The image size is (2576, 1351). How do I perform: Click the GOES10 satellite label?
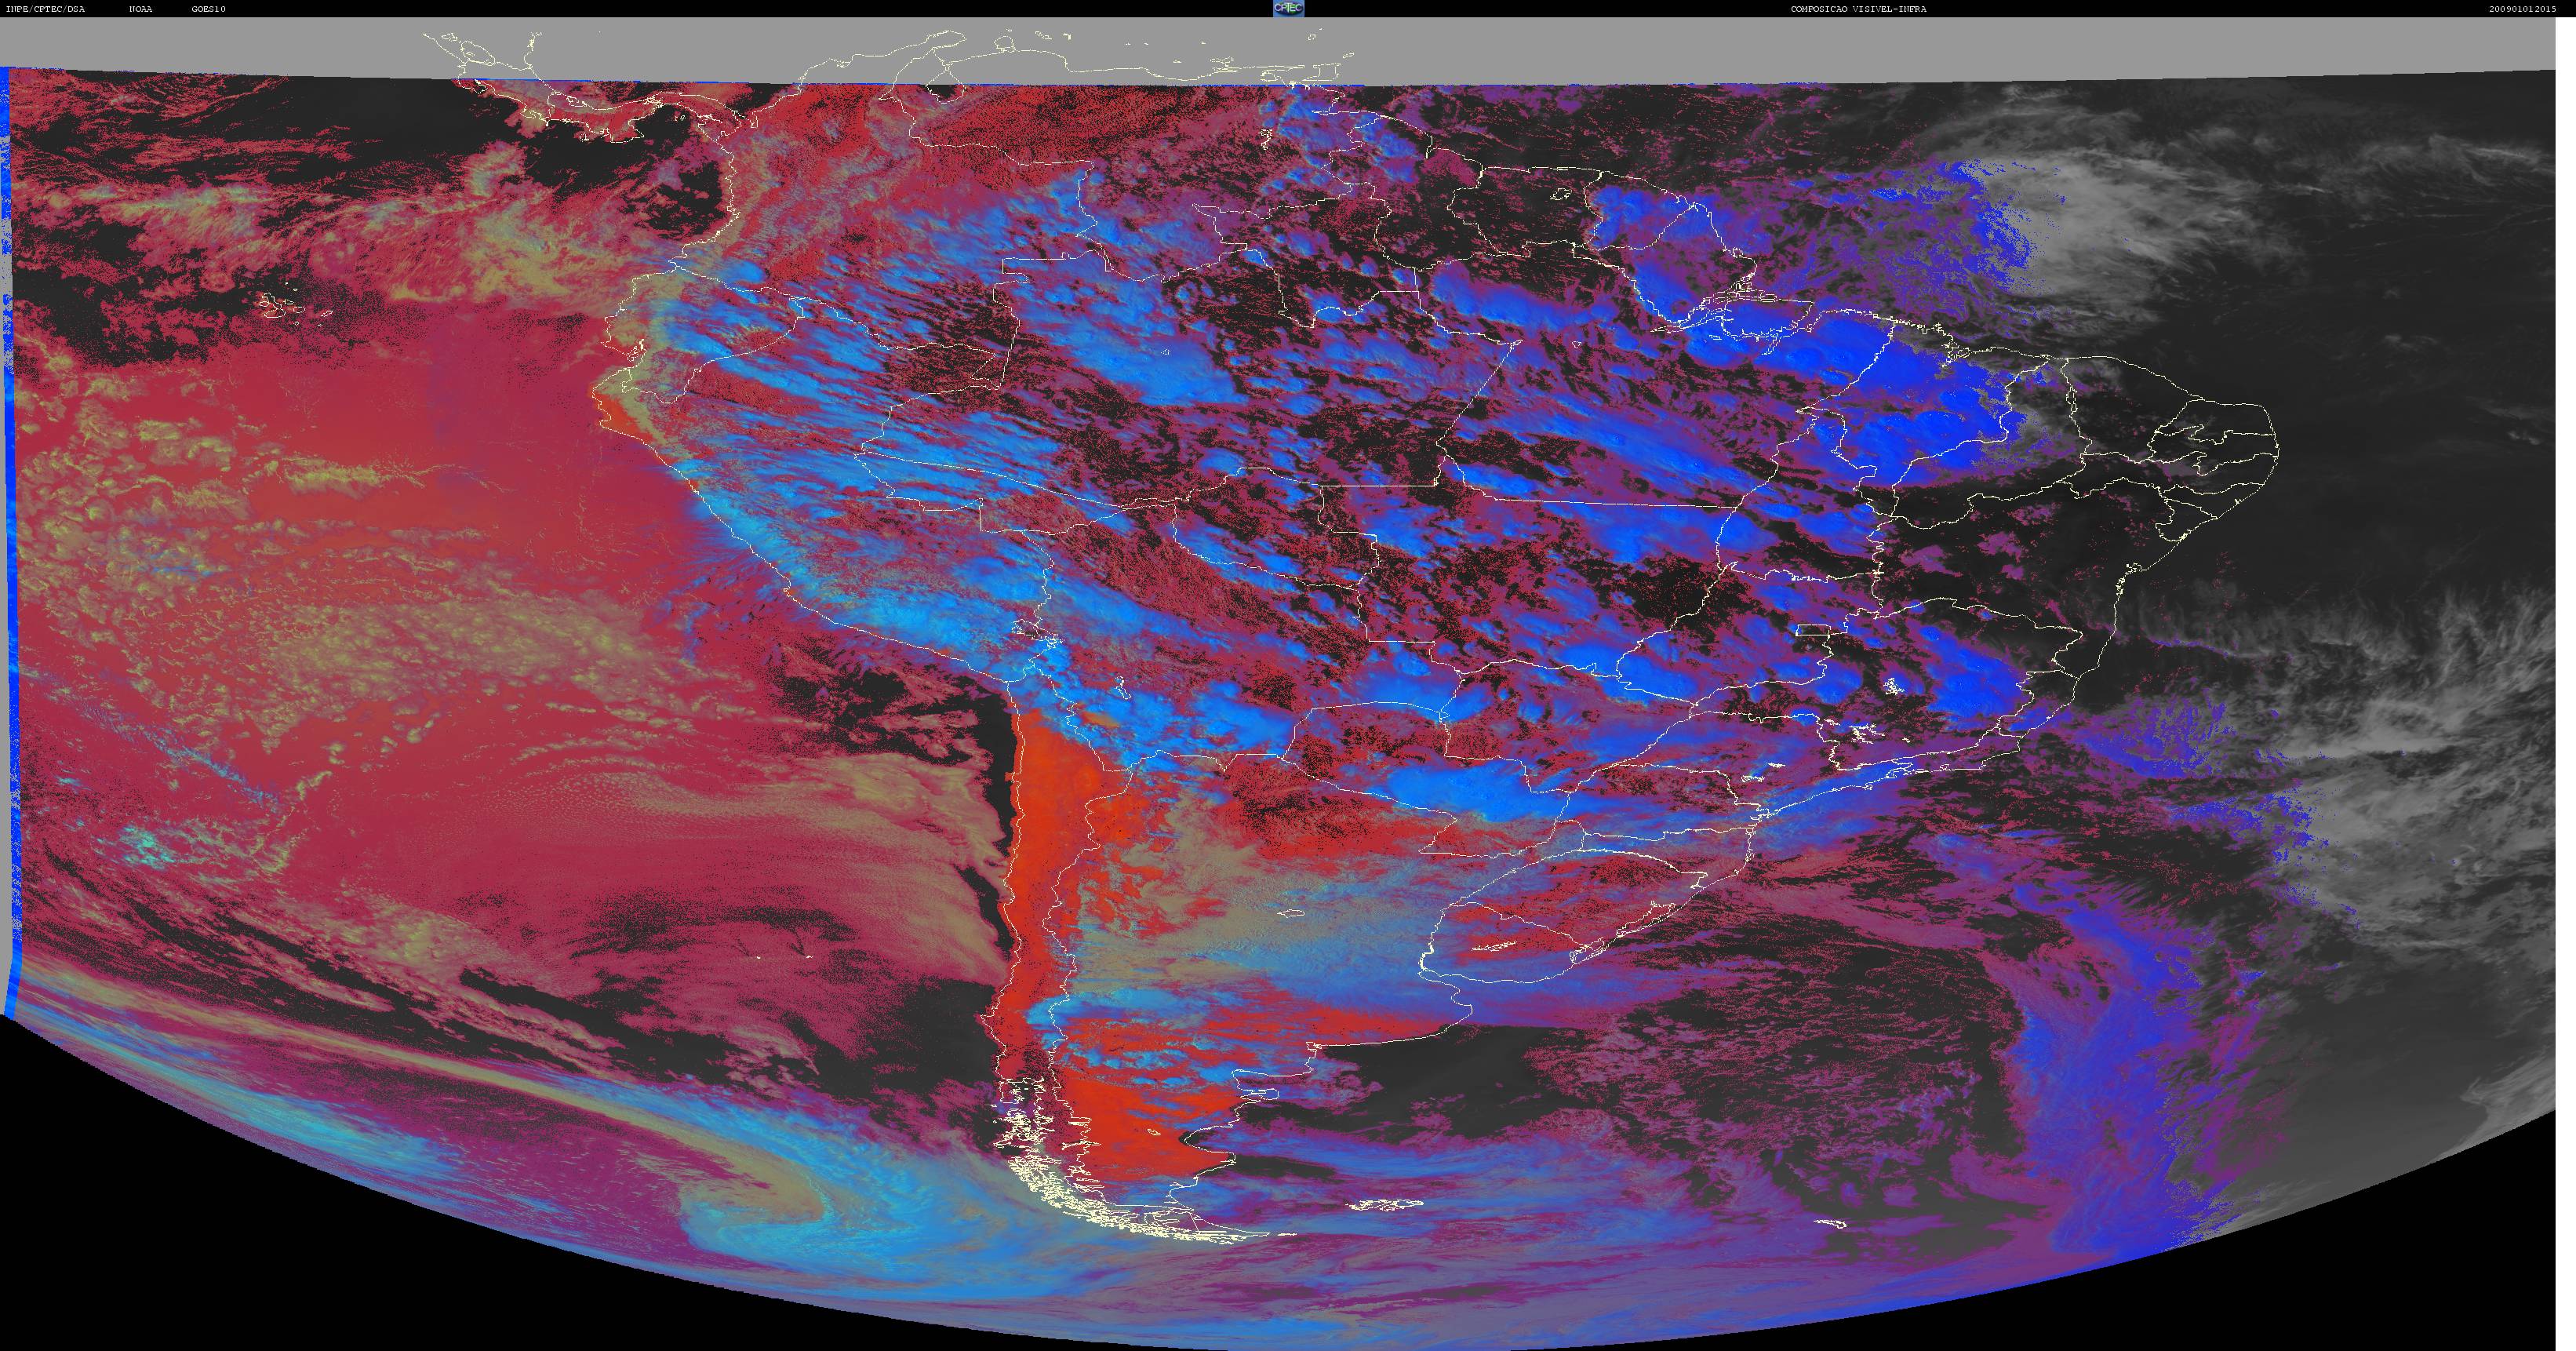coord(209,9)
